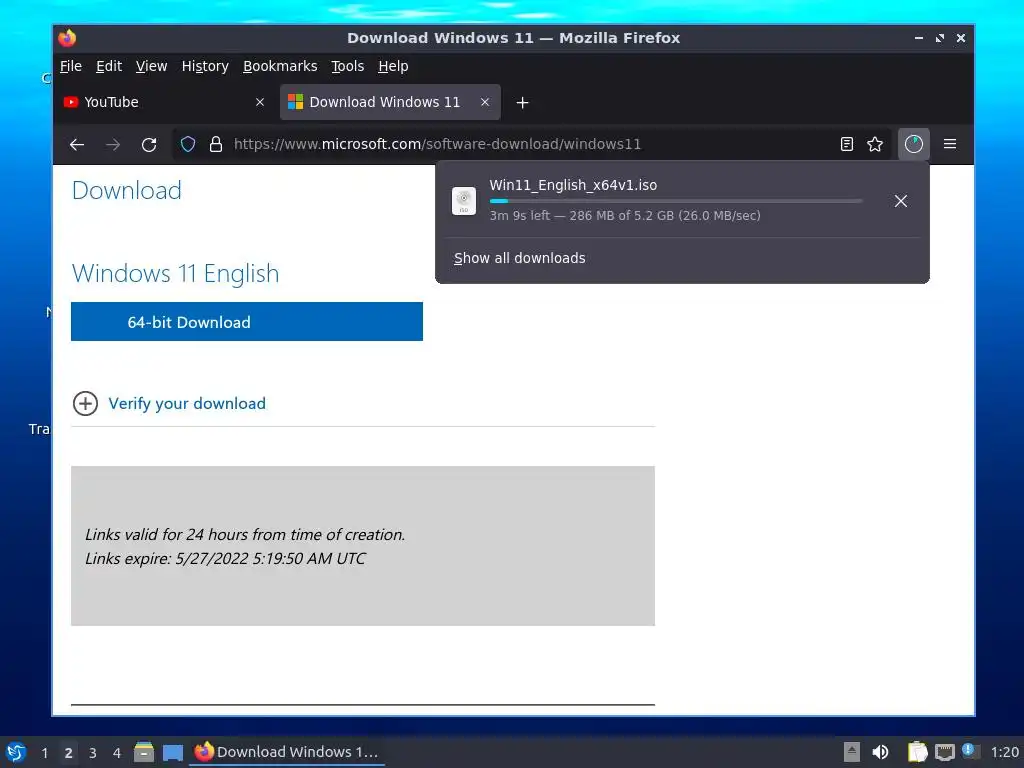Open the File menu
1024x768 pixels.
coord(71,67)
